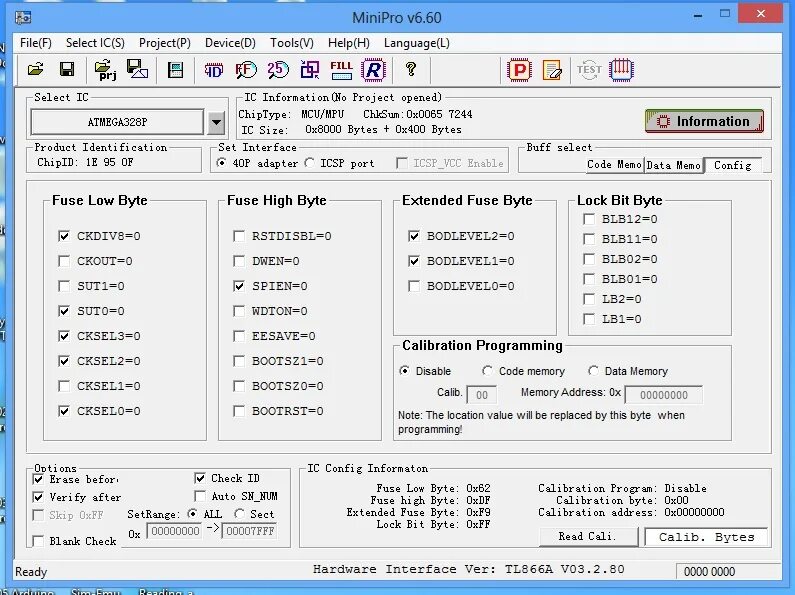795x595 pixels.
Task: Save project with the disk-and-image icon
Action: pos(137,69)
